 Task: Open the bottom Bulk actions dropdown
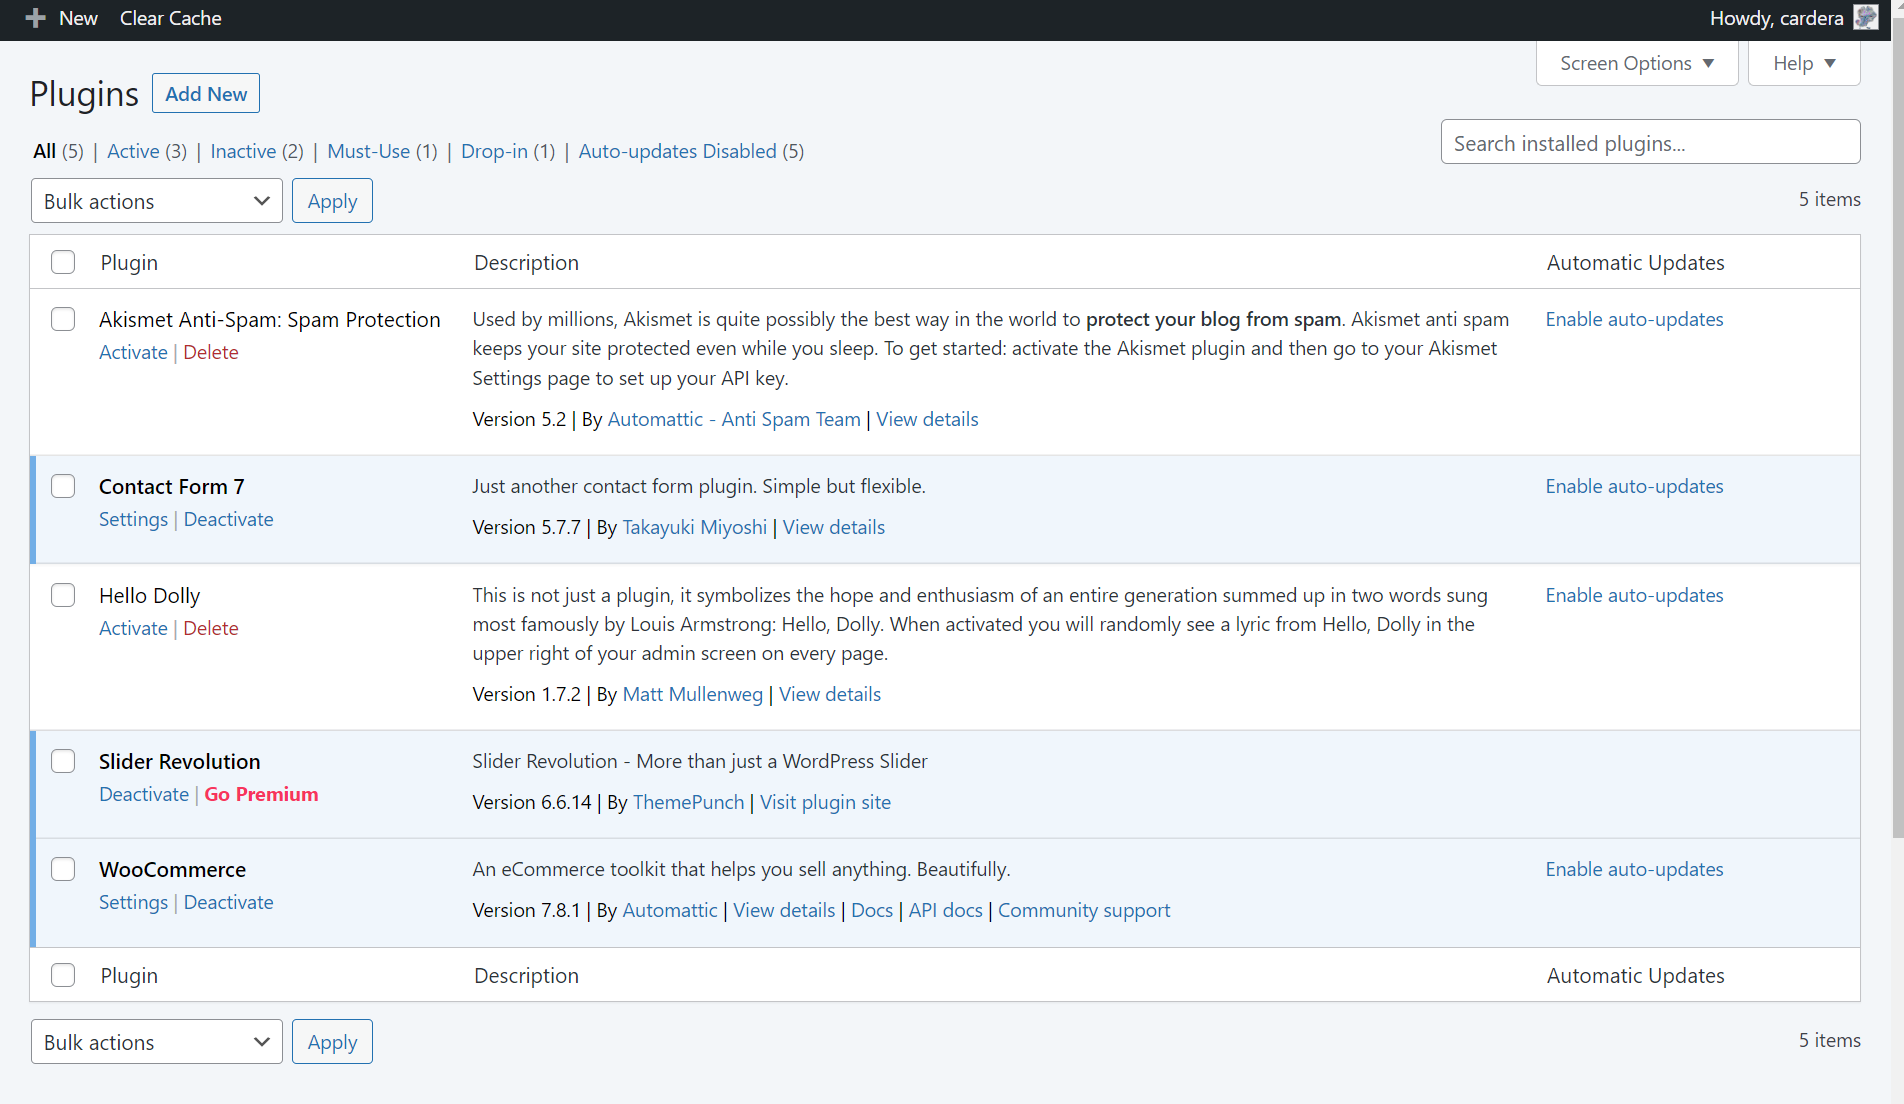(x=157, y=1042)
